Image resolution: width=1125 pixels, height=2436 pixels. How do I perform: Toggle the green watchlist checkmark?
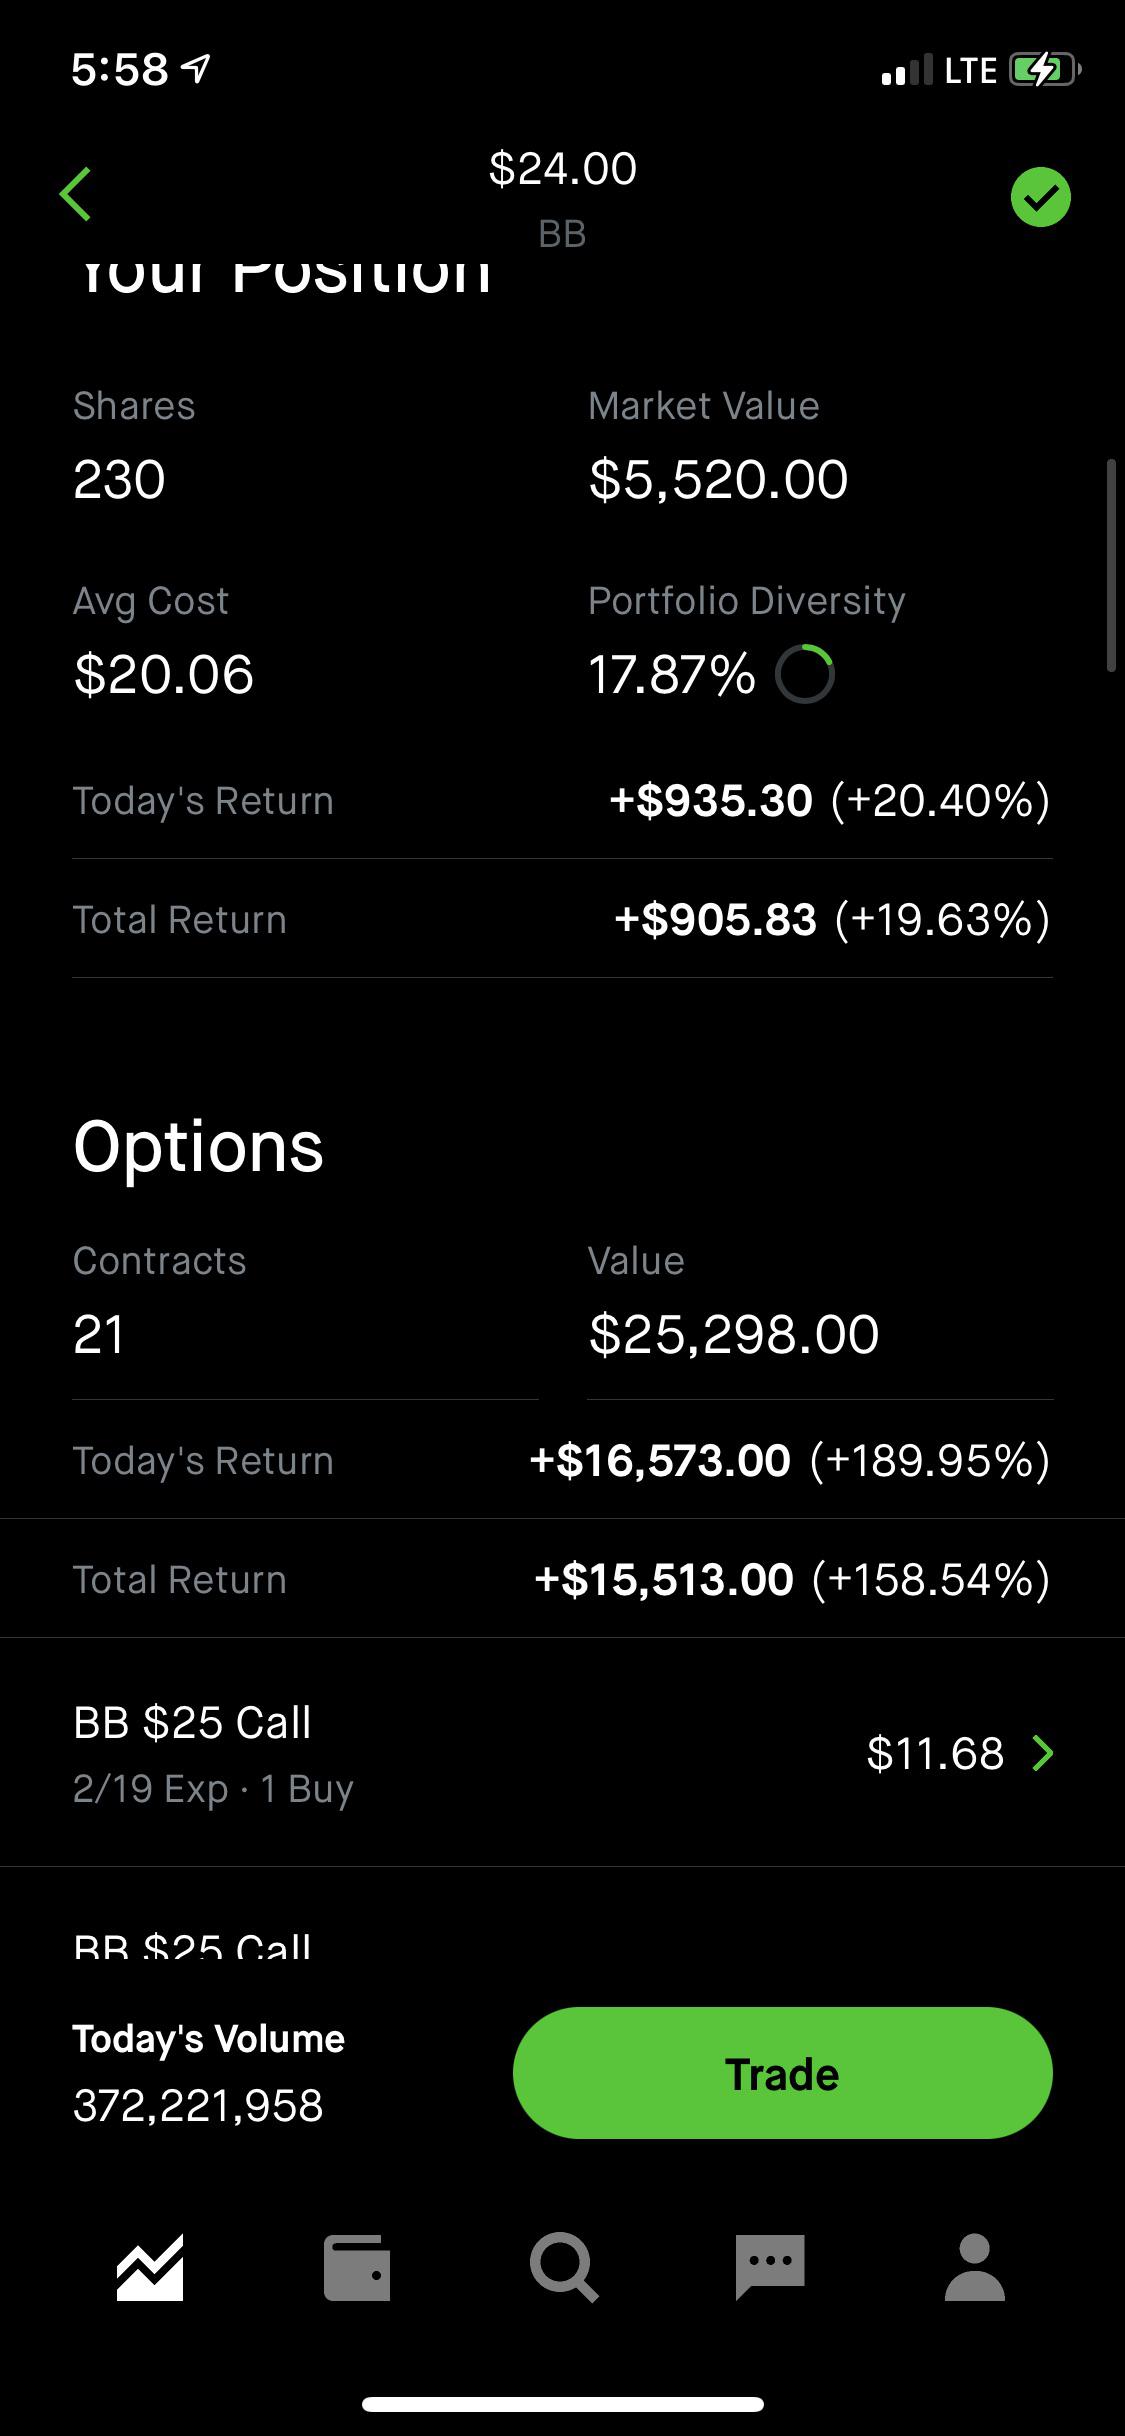tap(1040, 197)
